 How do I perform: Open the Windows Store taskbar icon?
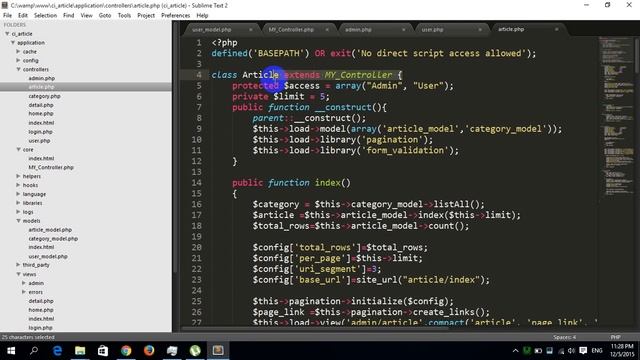pos(103,351)
